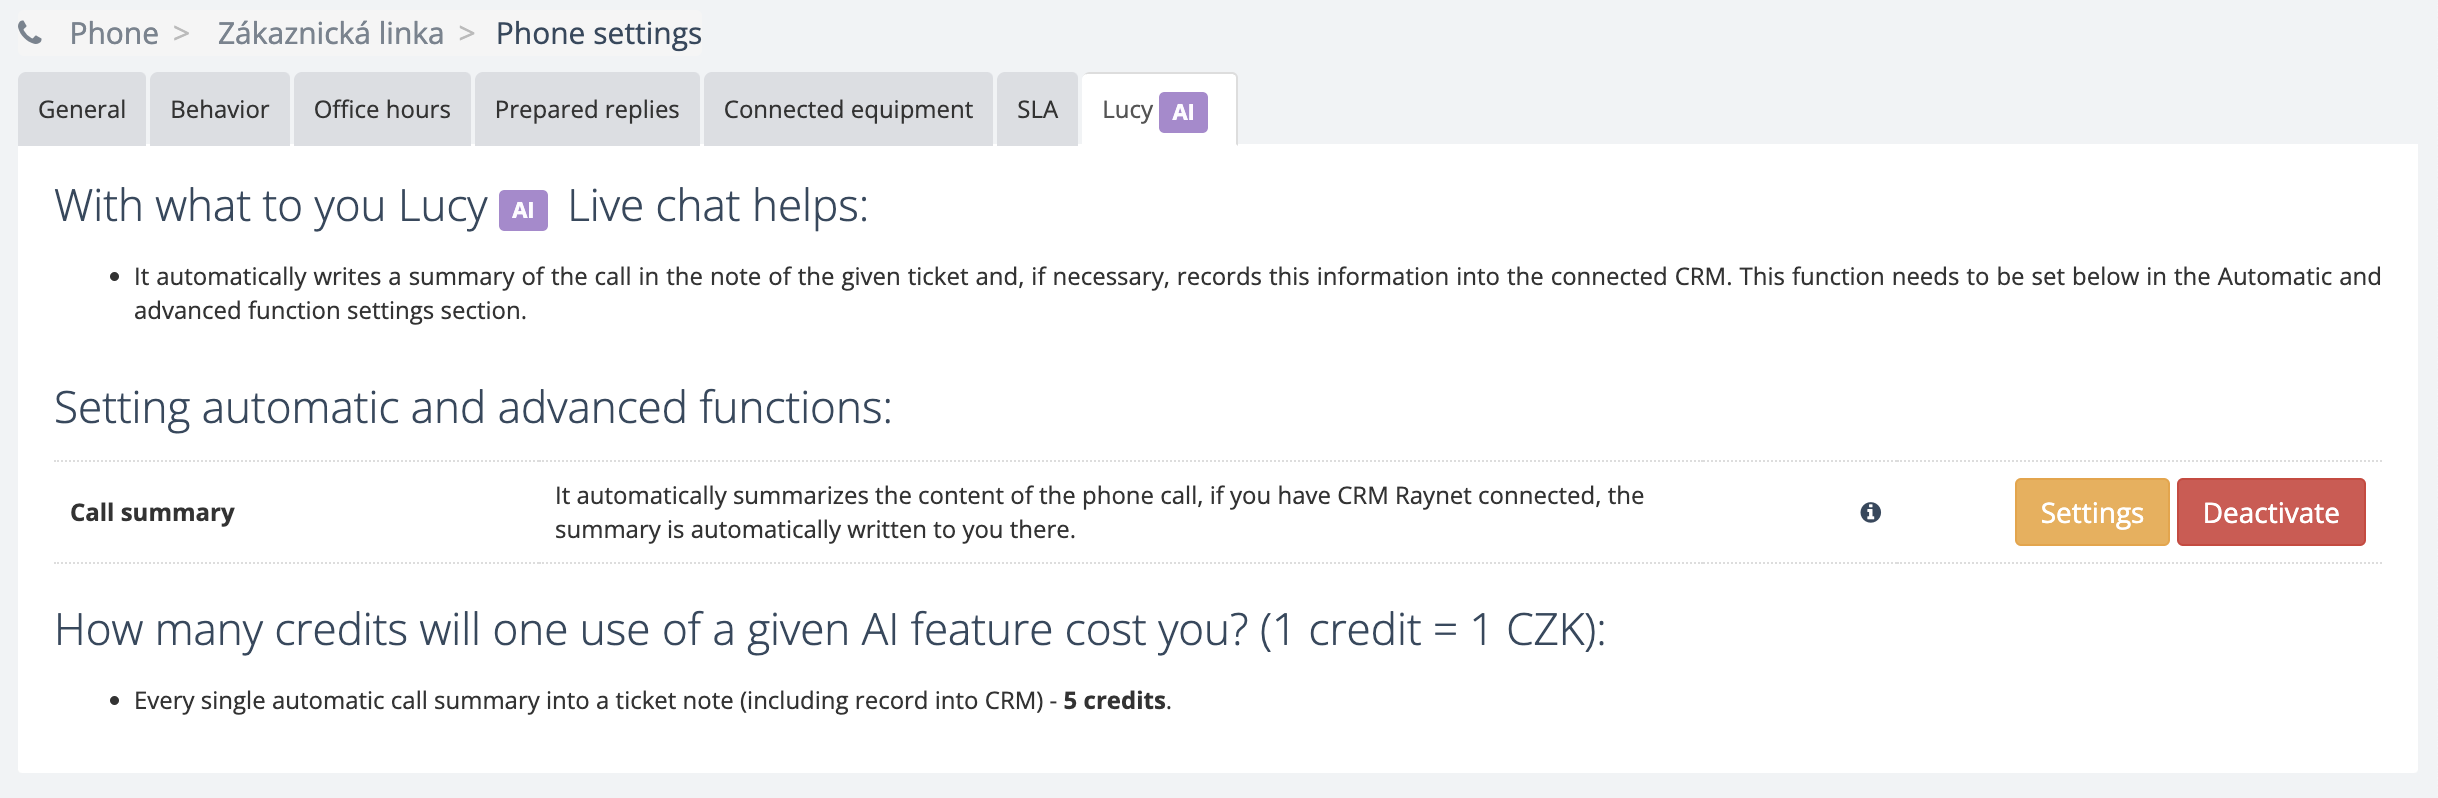Click the bold 5 credits text
This screenshot has height=798, width=2438.
(1114, 700)
